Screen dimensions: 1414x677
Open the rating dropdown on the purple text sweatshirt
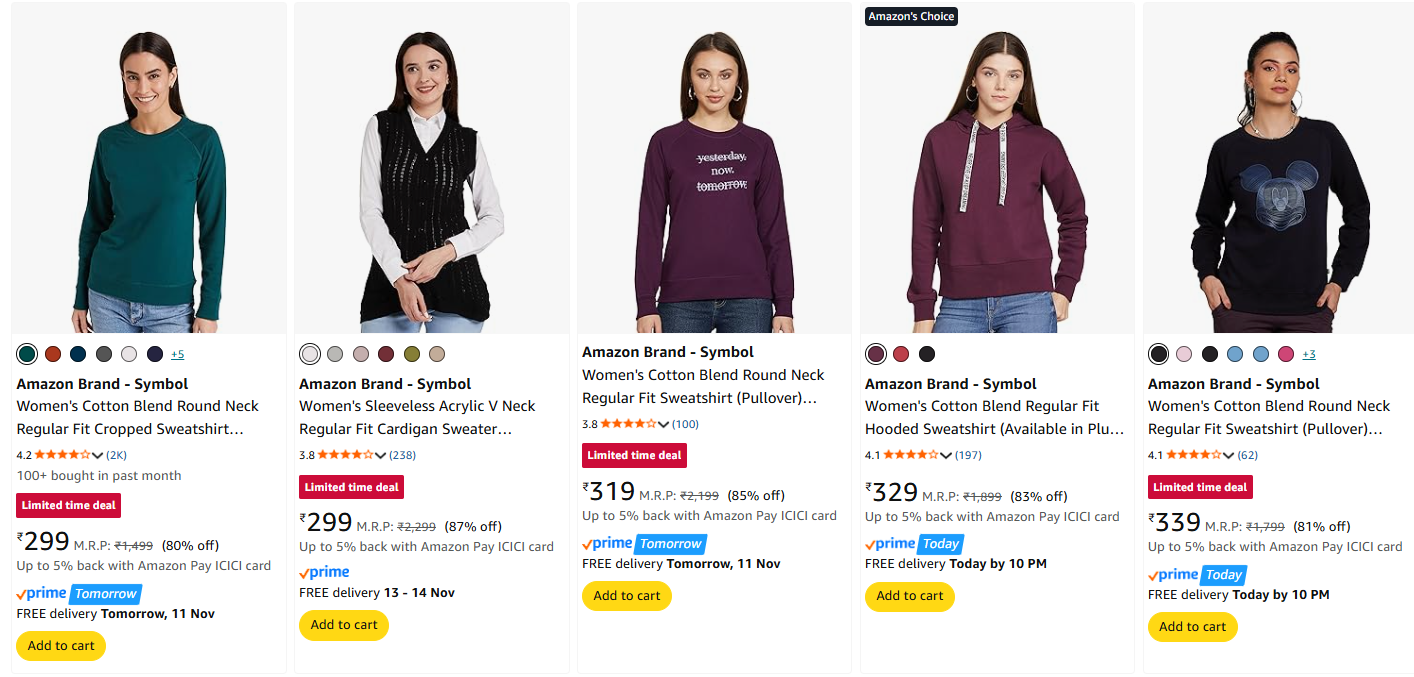click(x=663, y=424)
